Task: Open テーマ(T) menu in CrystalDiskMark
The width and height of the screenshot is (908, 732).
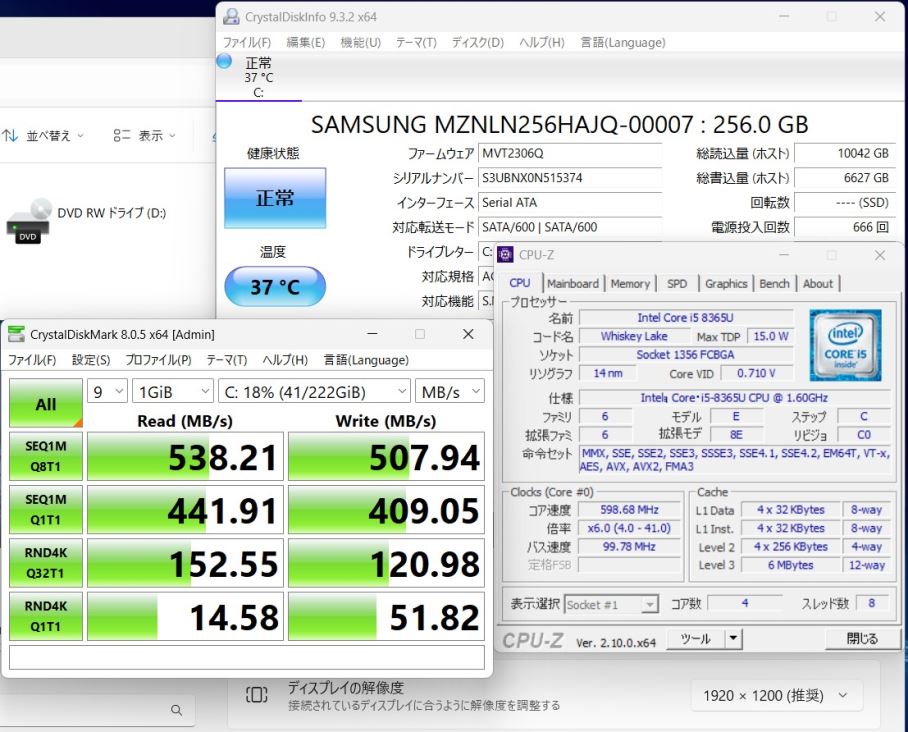Action: [x=226, y=360]
